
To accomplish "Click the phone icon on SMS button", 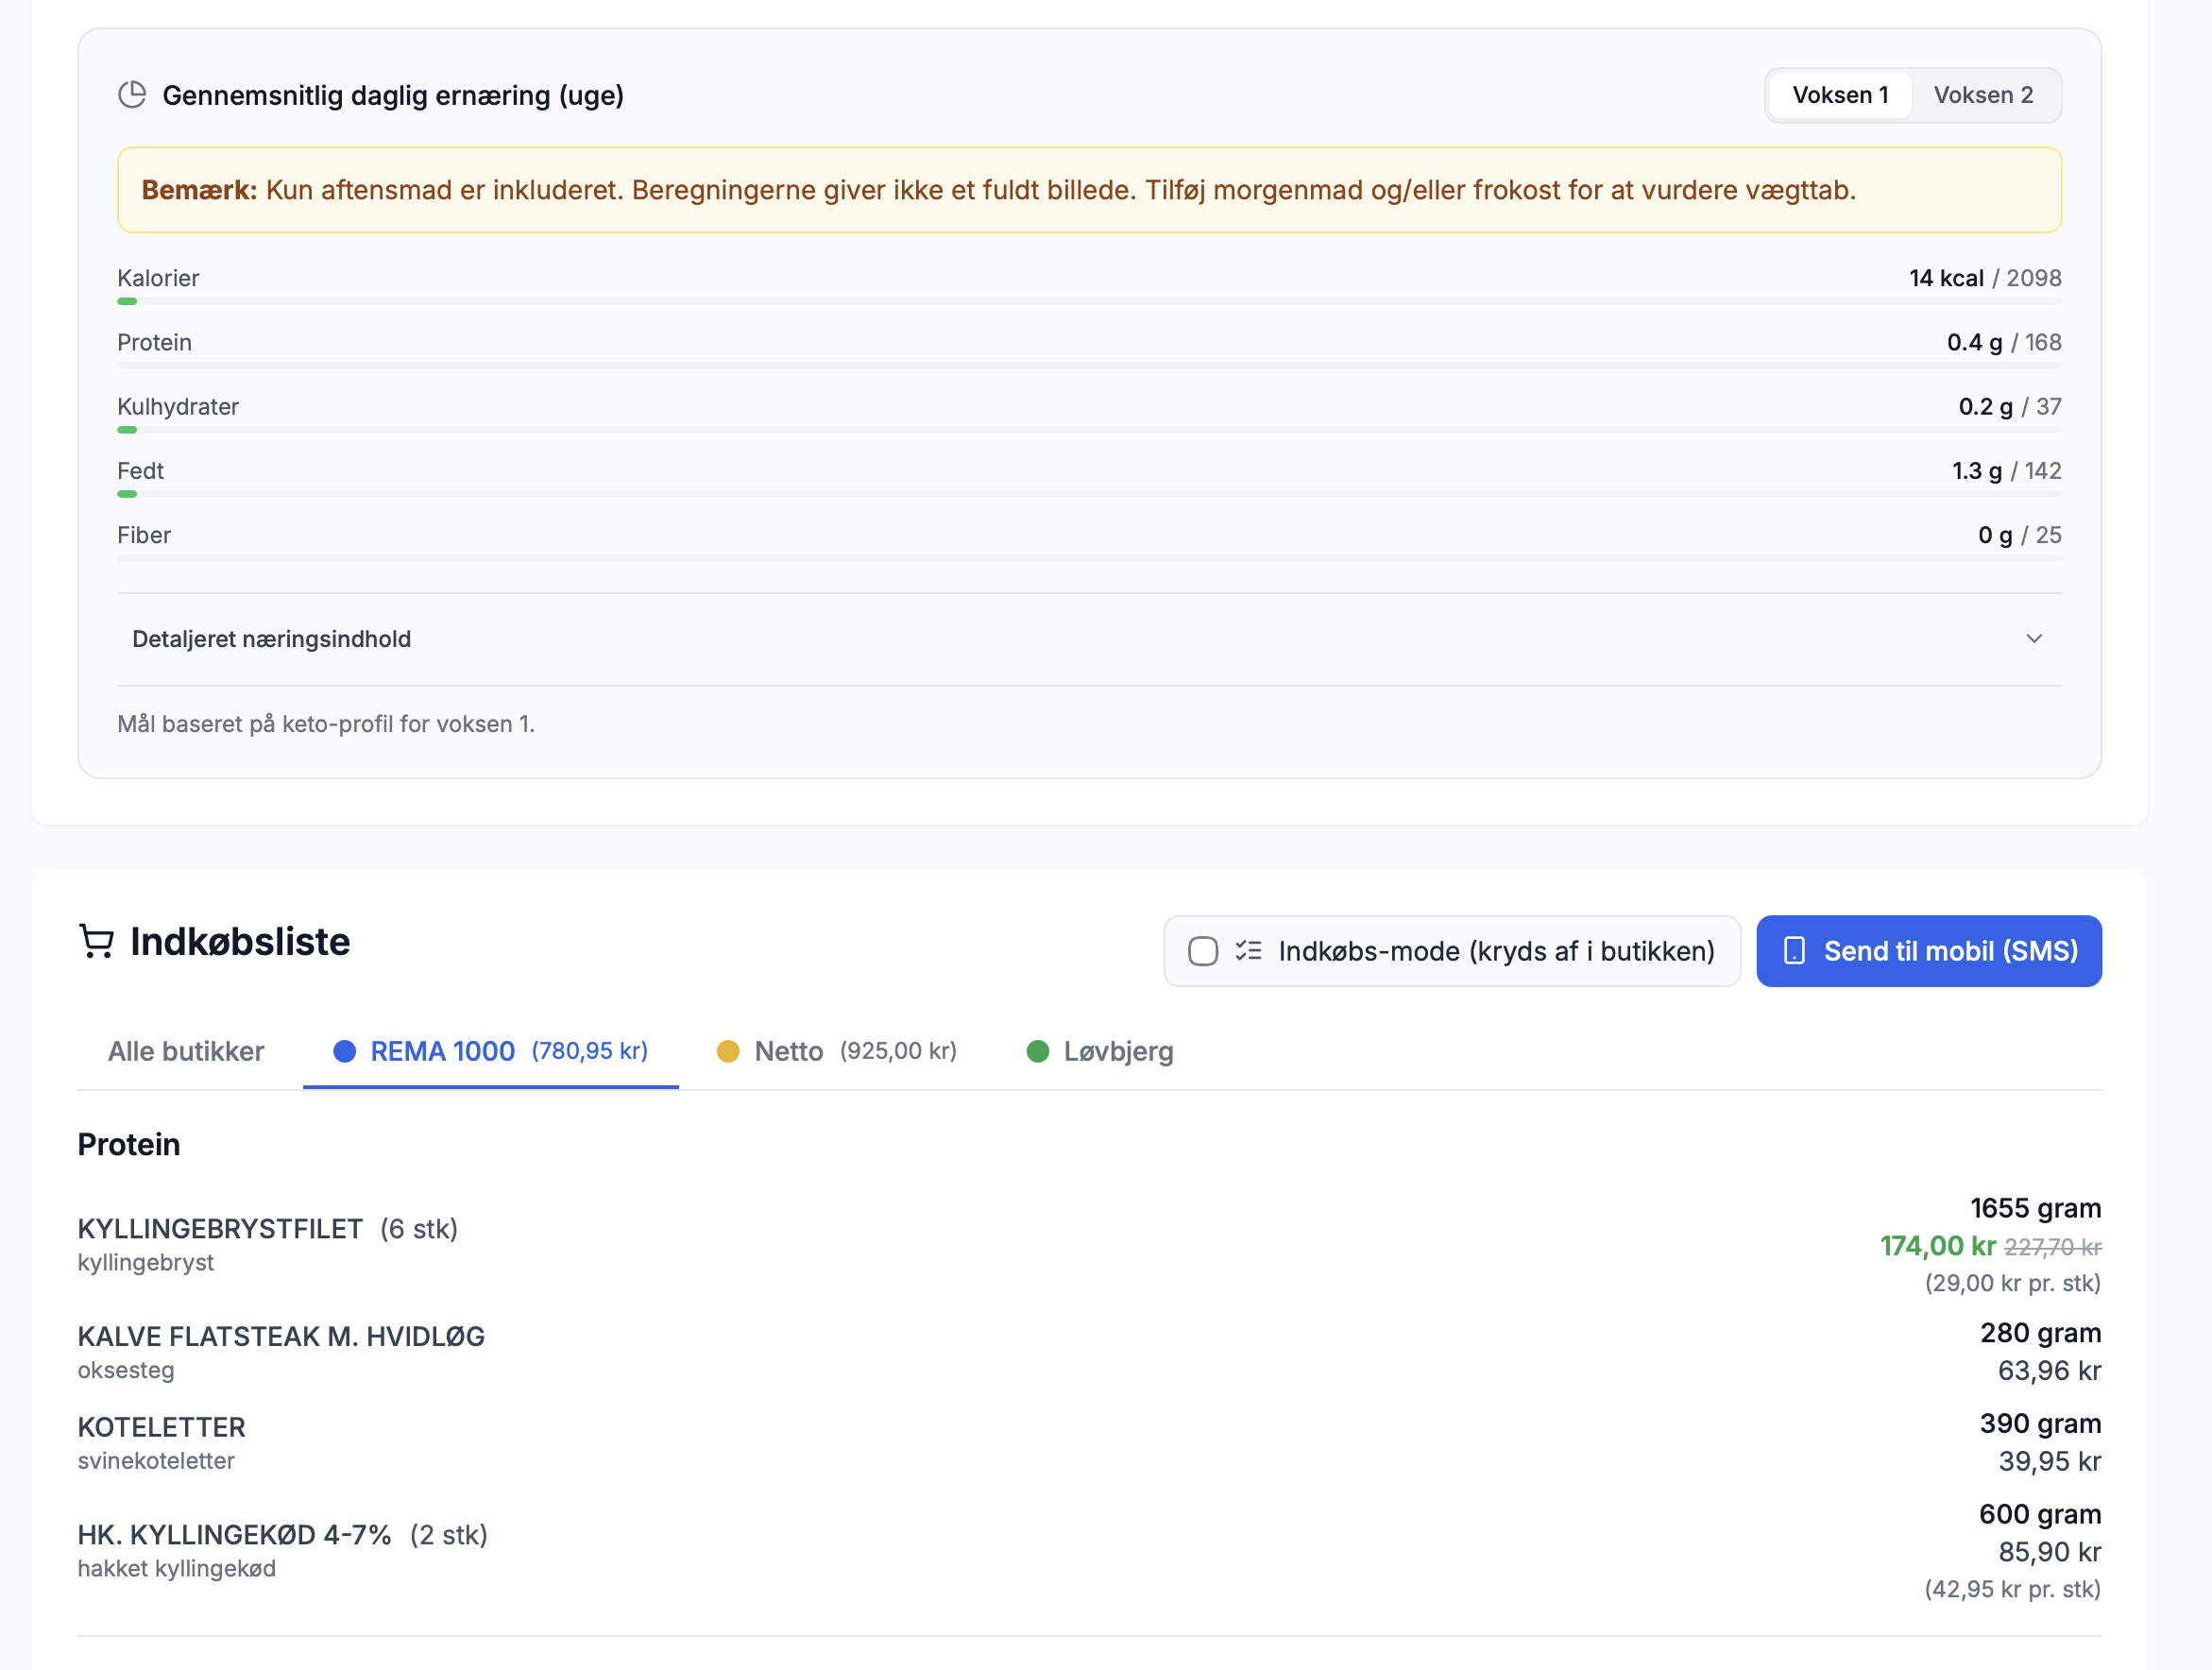I will [1794, 951].
